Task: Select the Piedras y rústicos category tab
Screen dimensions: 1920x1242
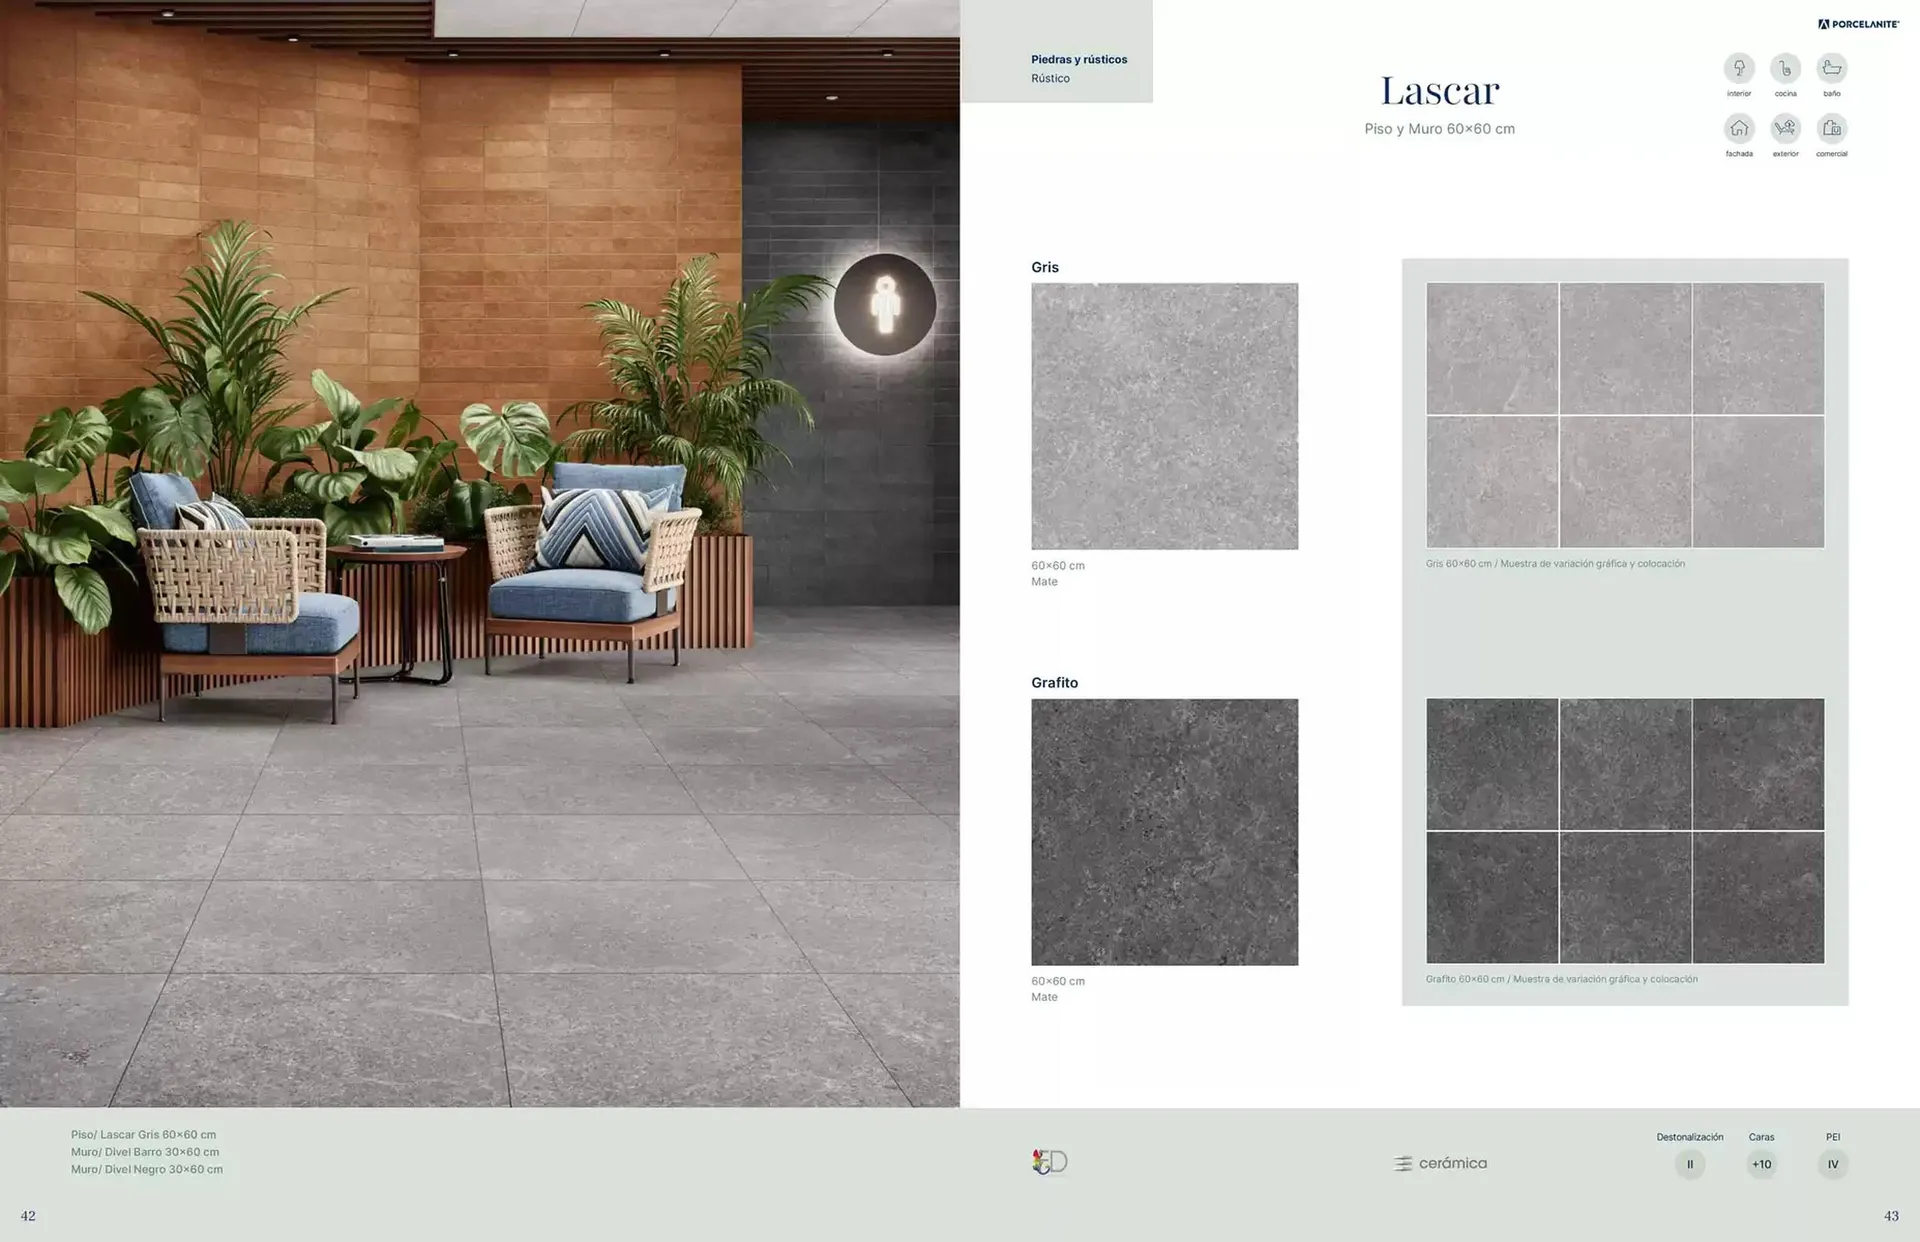Action: (1078, 60)
